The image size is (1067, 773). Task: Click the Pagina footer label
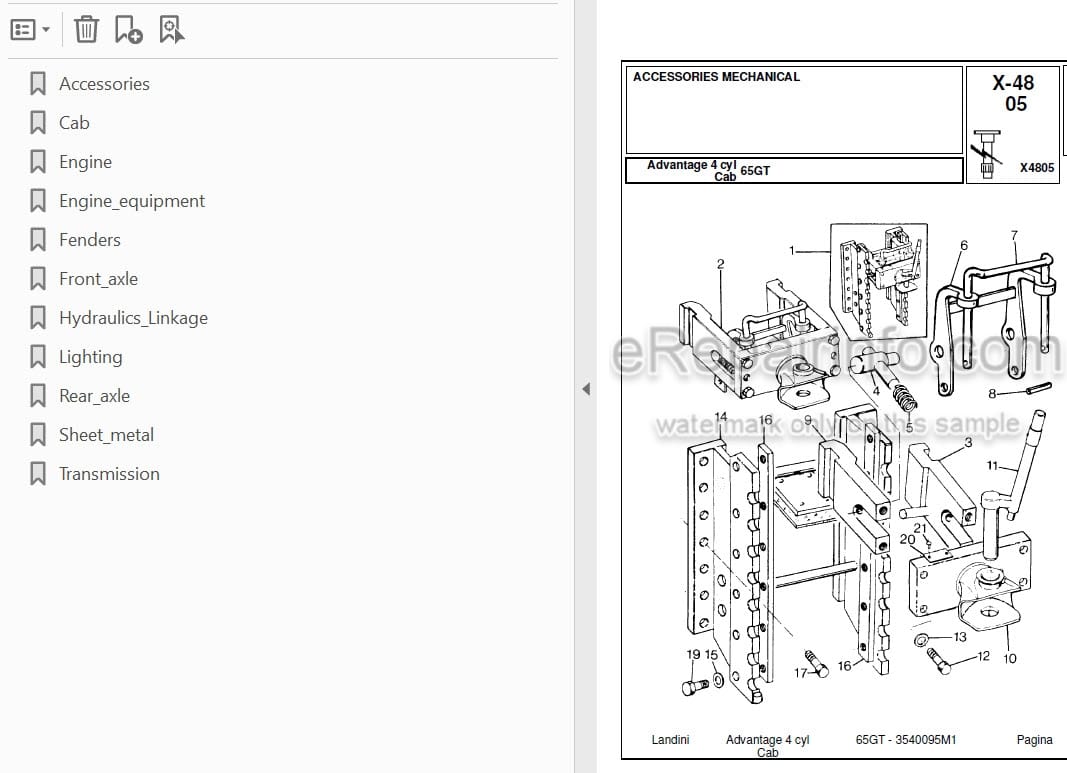point(1034,740)
